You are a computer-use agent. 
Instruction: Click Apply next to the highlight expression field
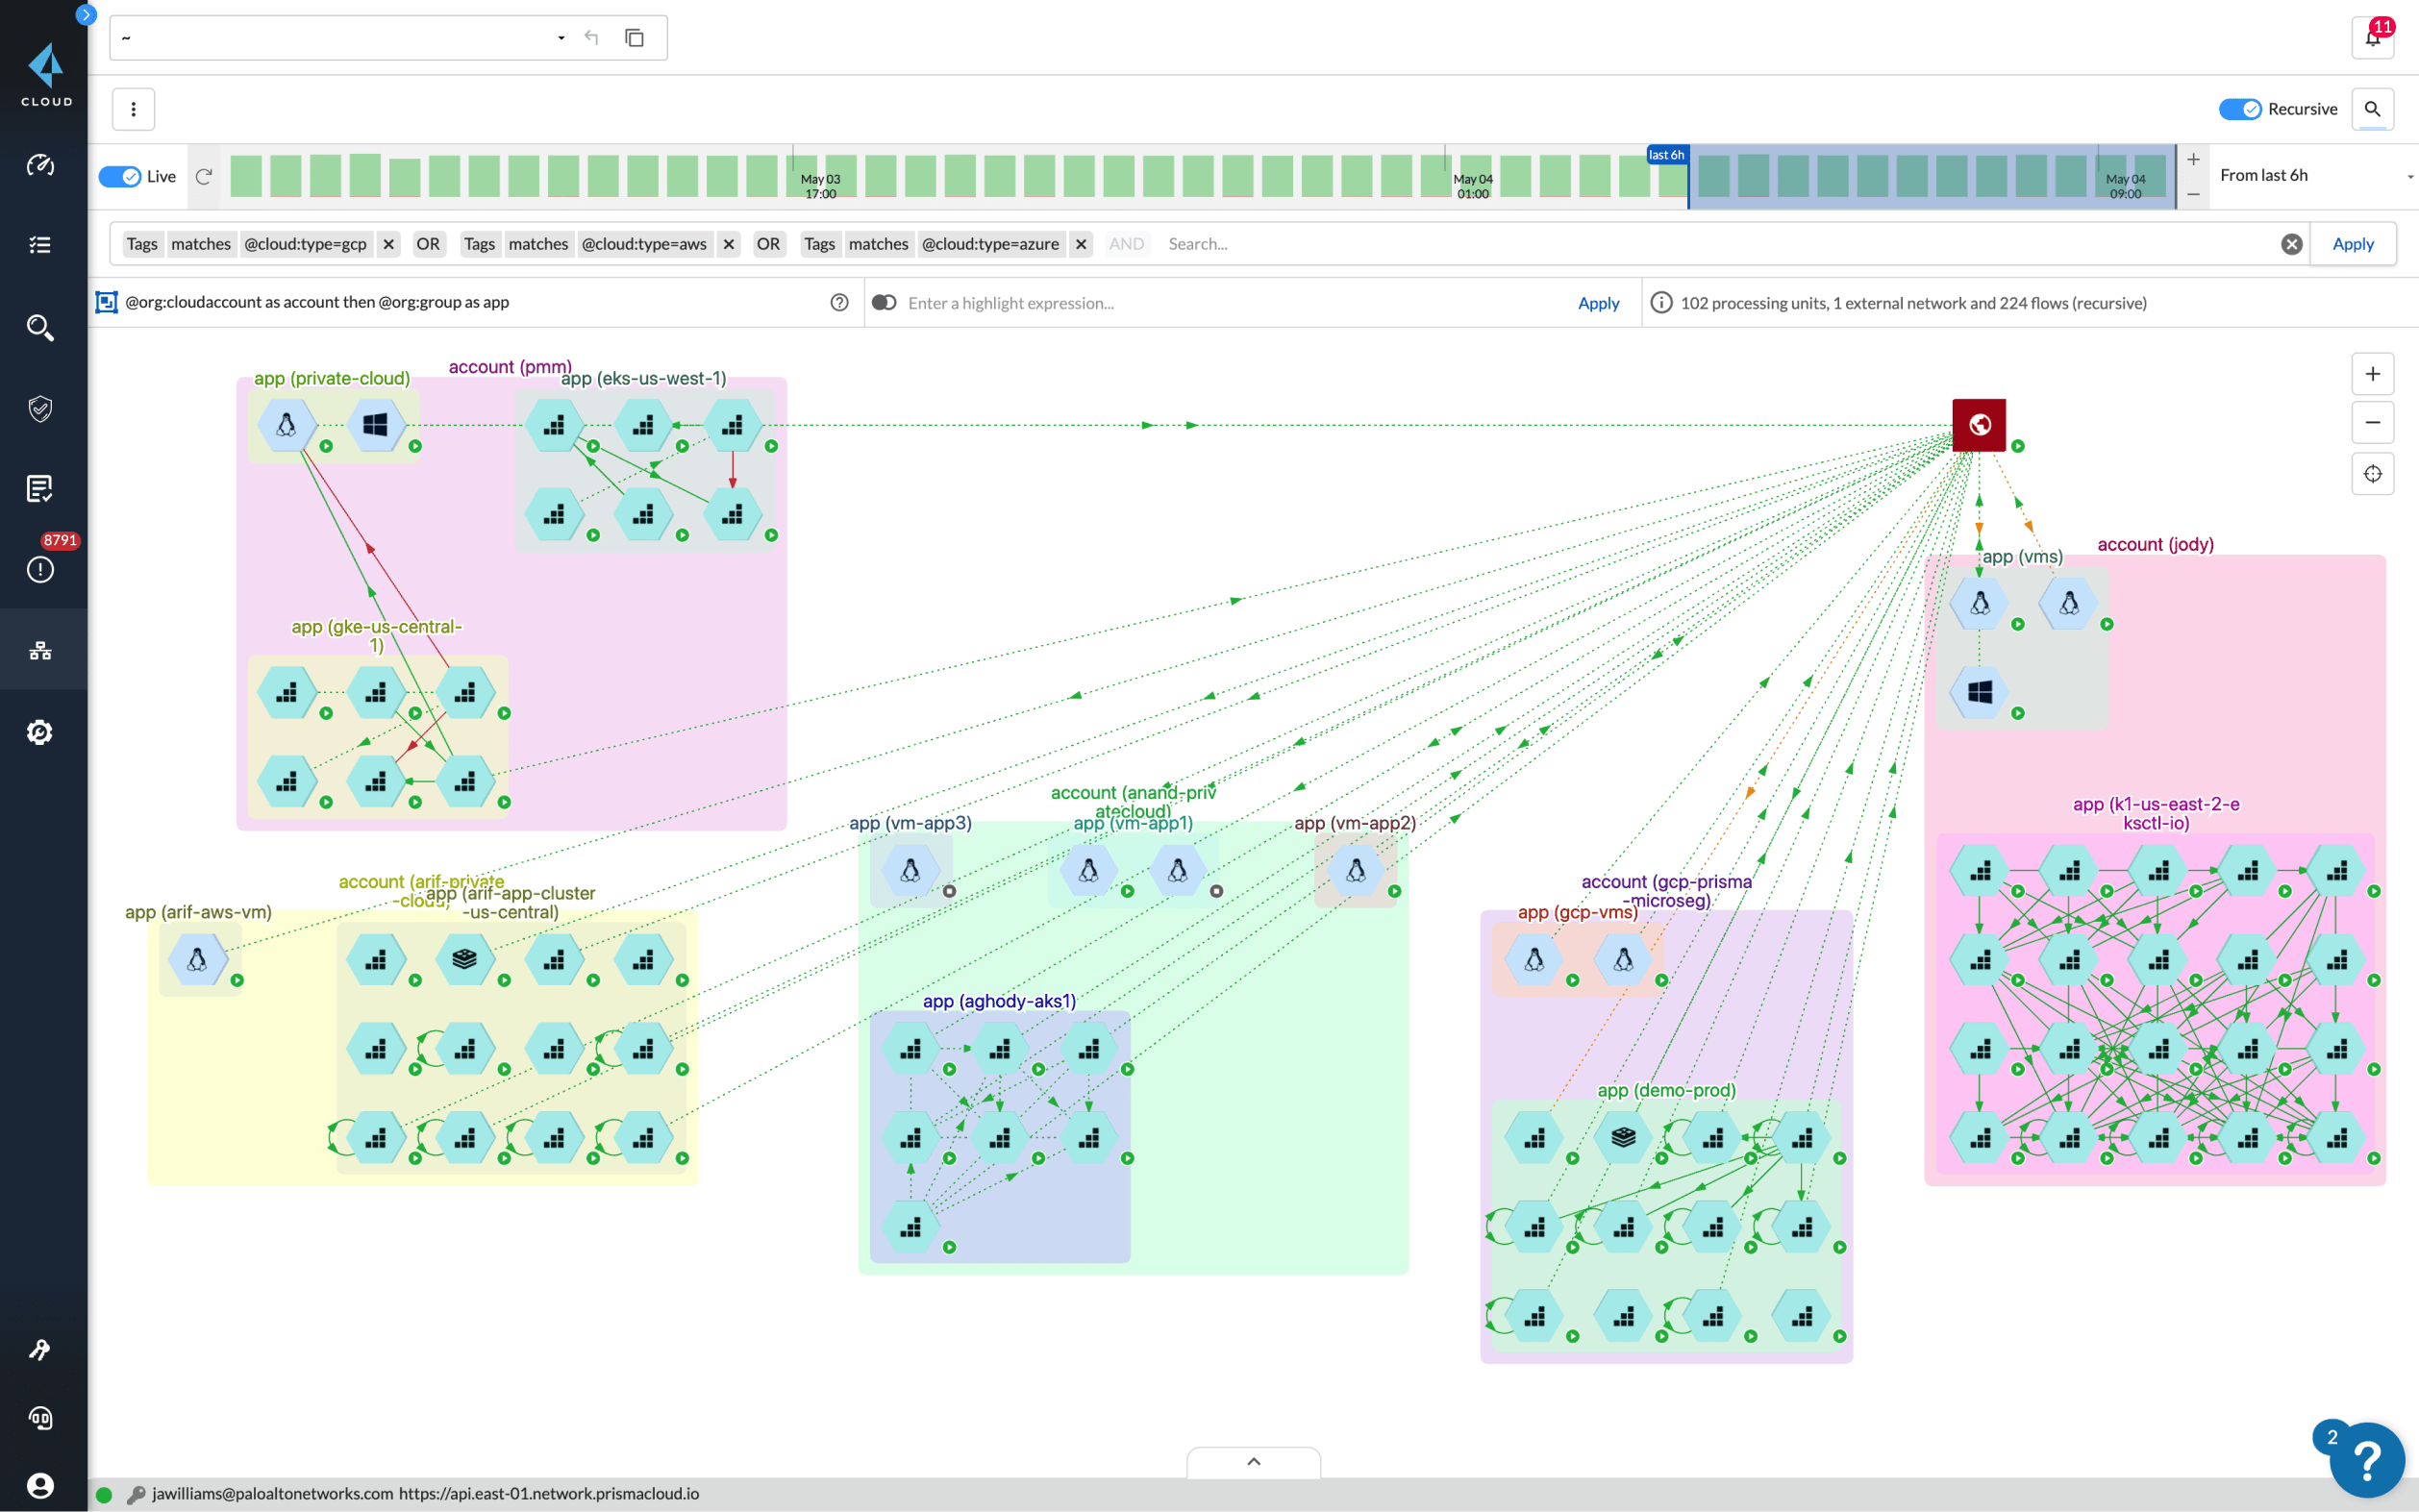pyautogui.click(x=1597, y=302)
